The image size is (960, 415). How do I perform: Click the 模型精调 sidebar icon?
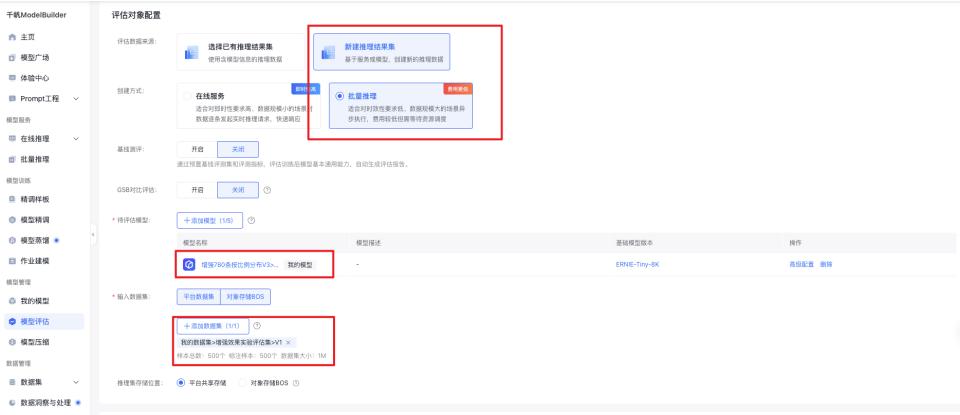12,219
